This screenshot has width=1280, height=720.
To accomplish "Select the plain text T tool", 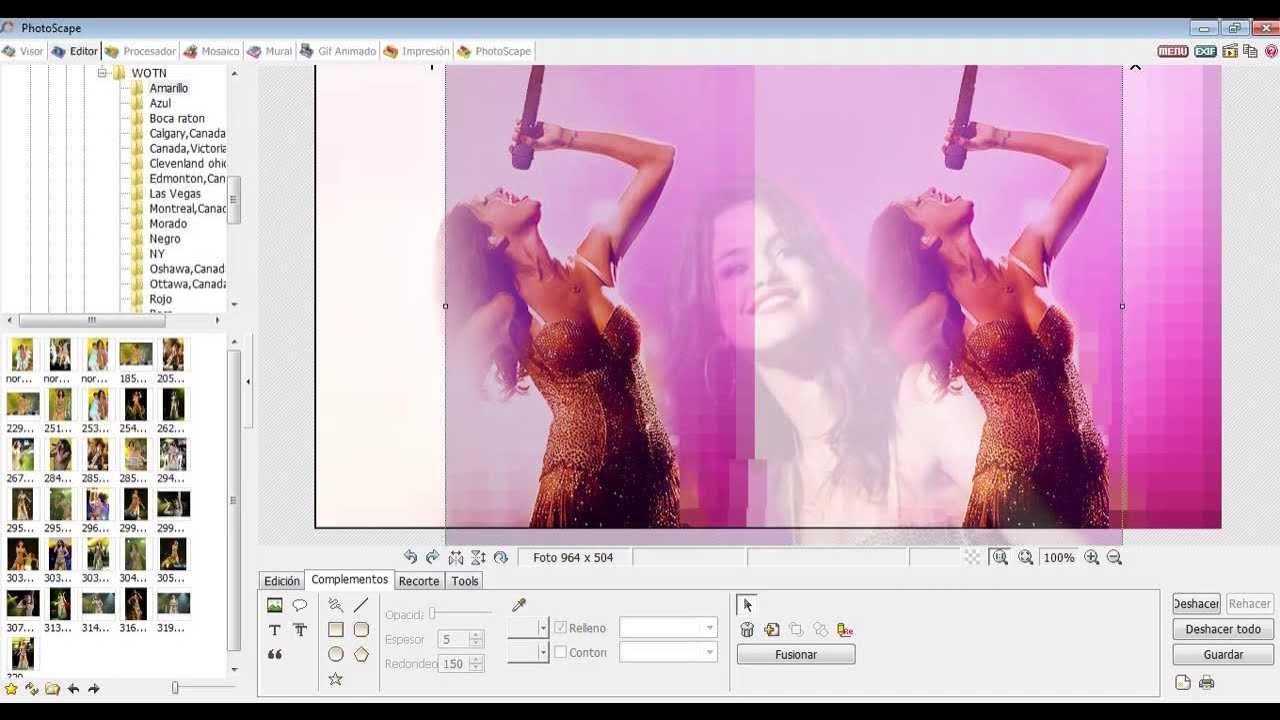I will (274, 630).
